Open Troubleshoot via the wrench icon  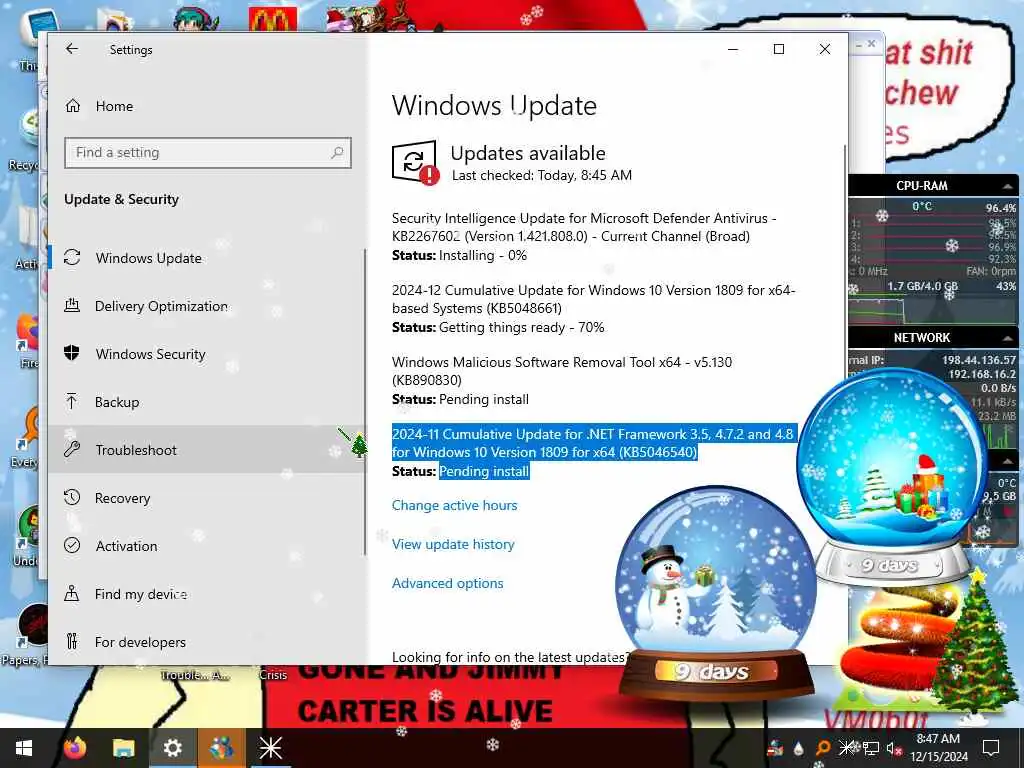pyautogui.click(x=72, y=449)
